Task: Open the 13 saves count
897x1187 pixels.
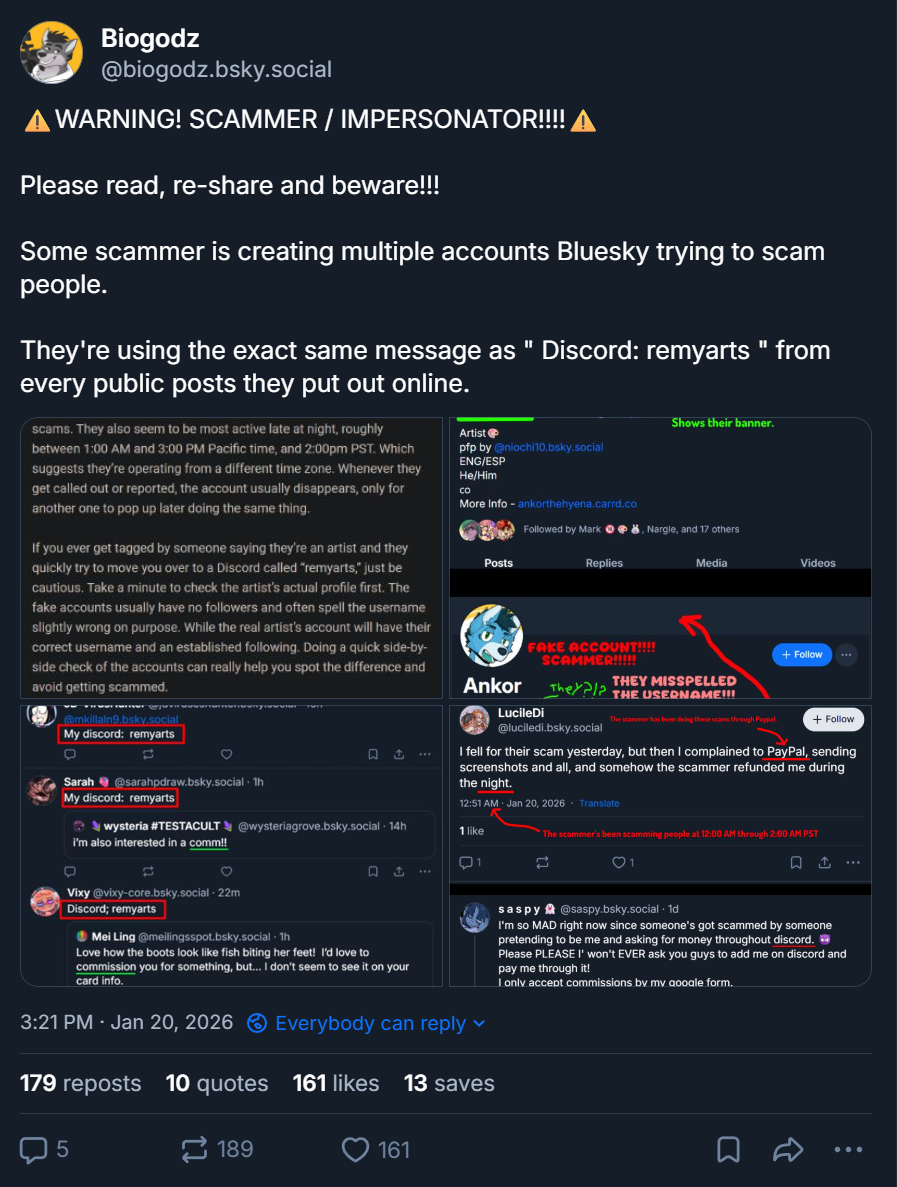Action: 449,1083
